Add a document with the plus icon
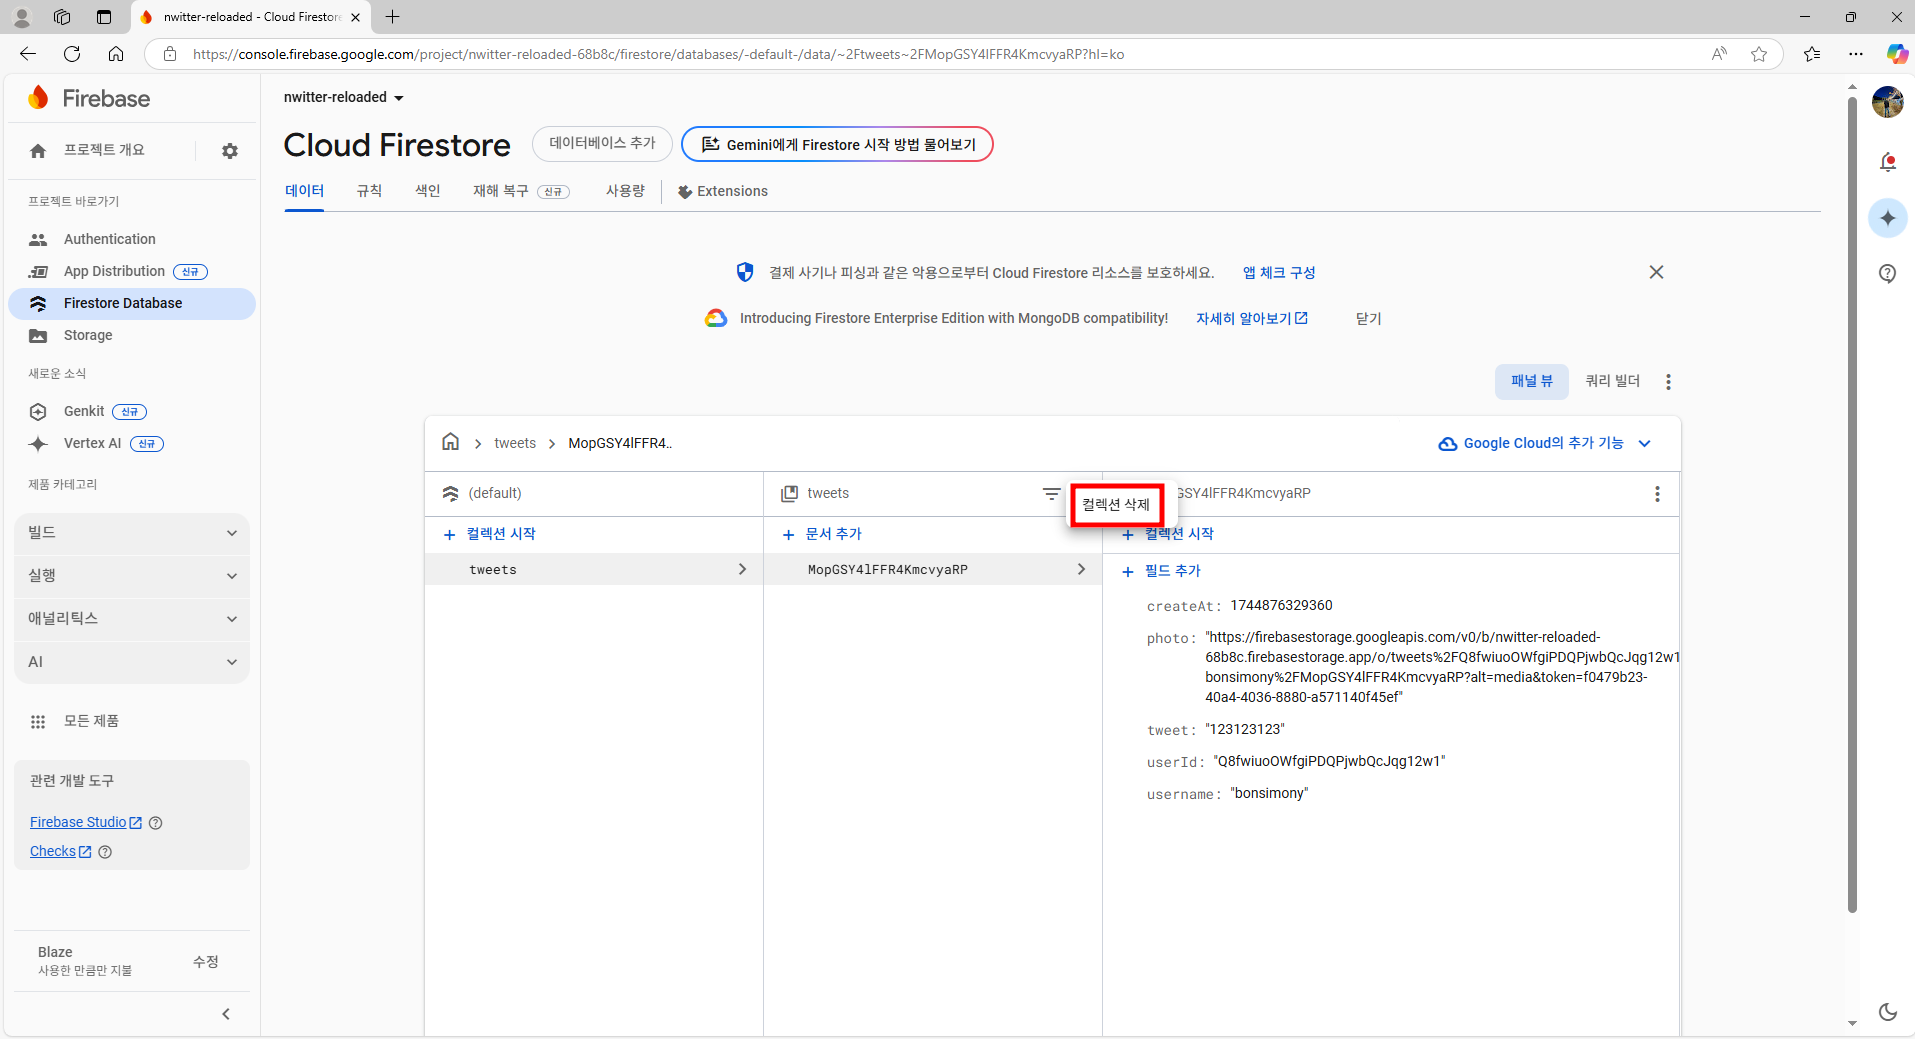Image resolution: width=1915 pixels, height=1039 pixels. coord(788,535)
